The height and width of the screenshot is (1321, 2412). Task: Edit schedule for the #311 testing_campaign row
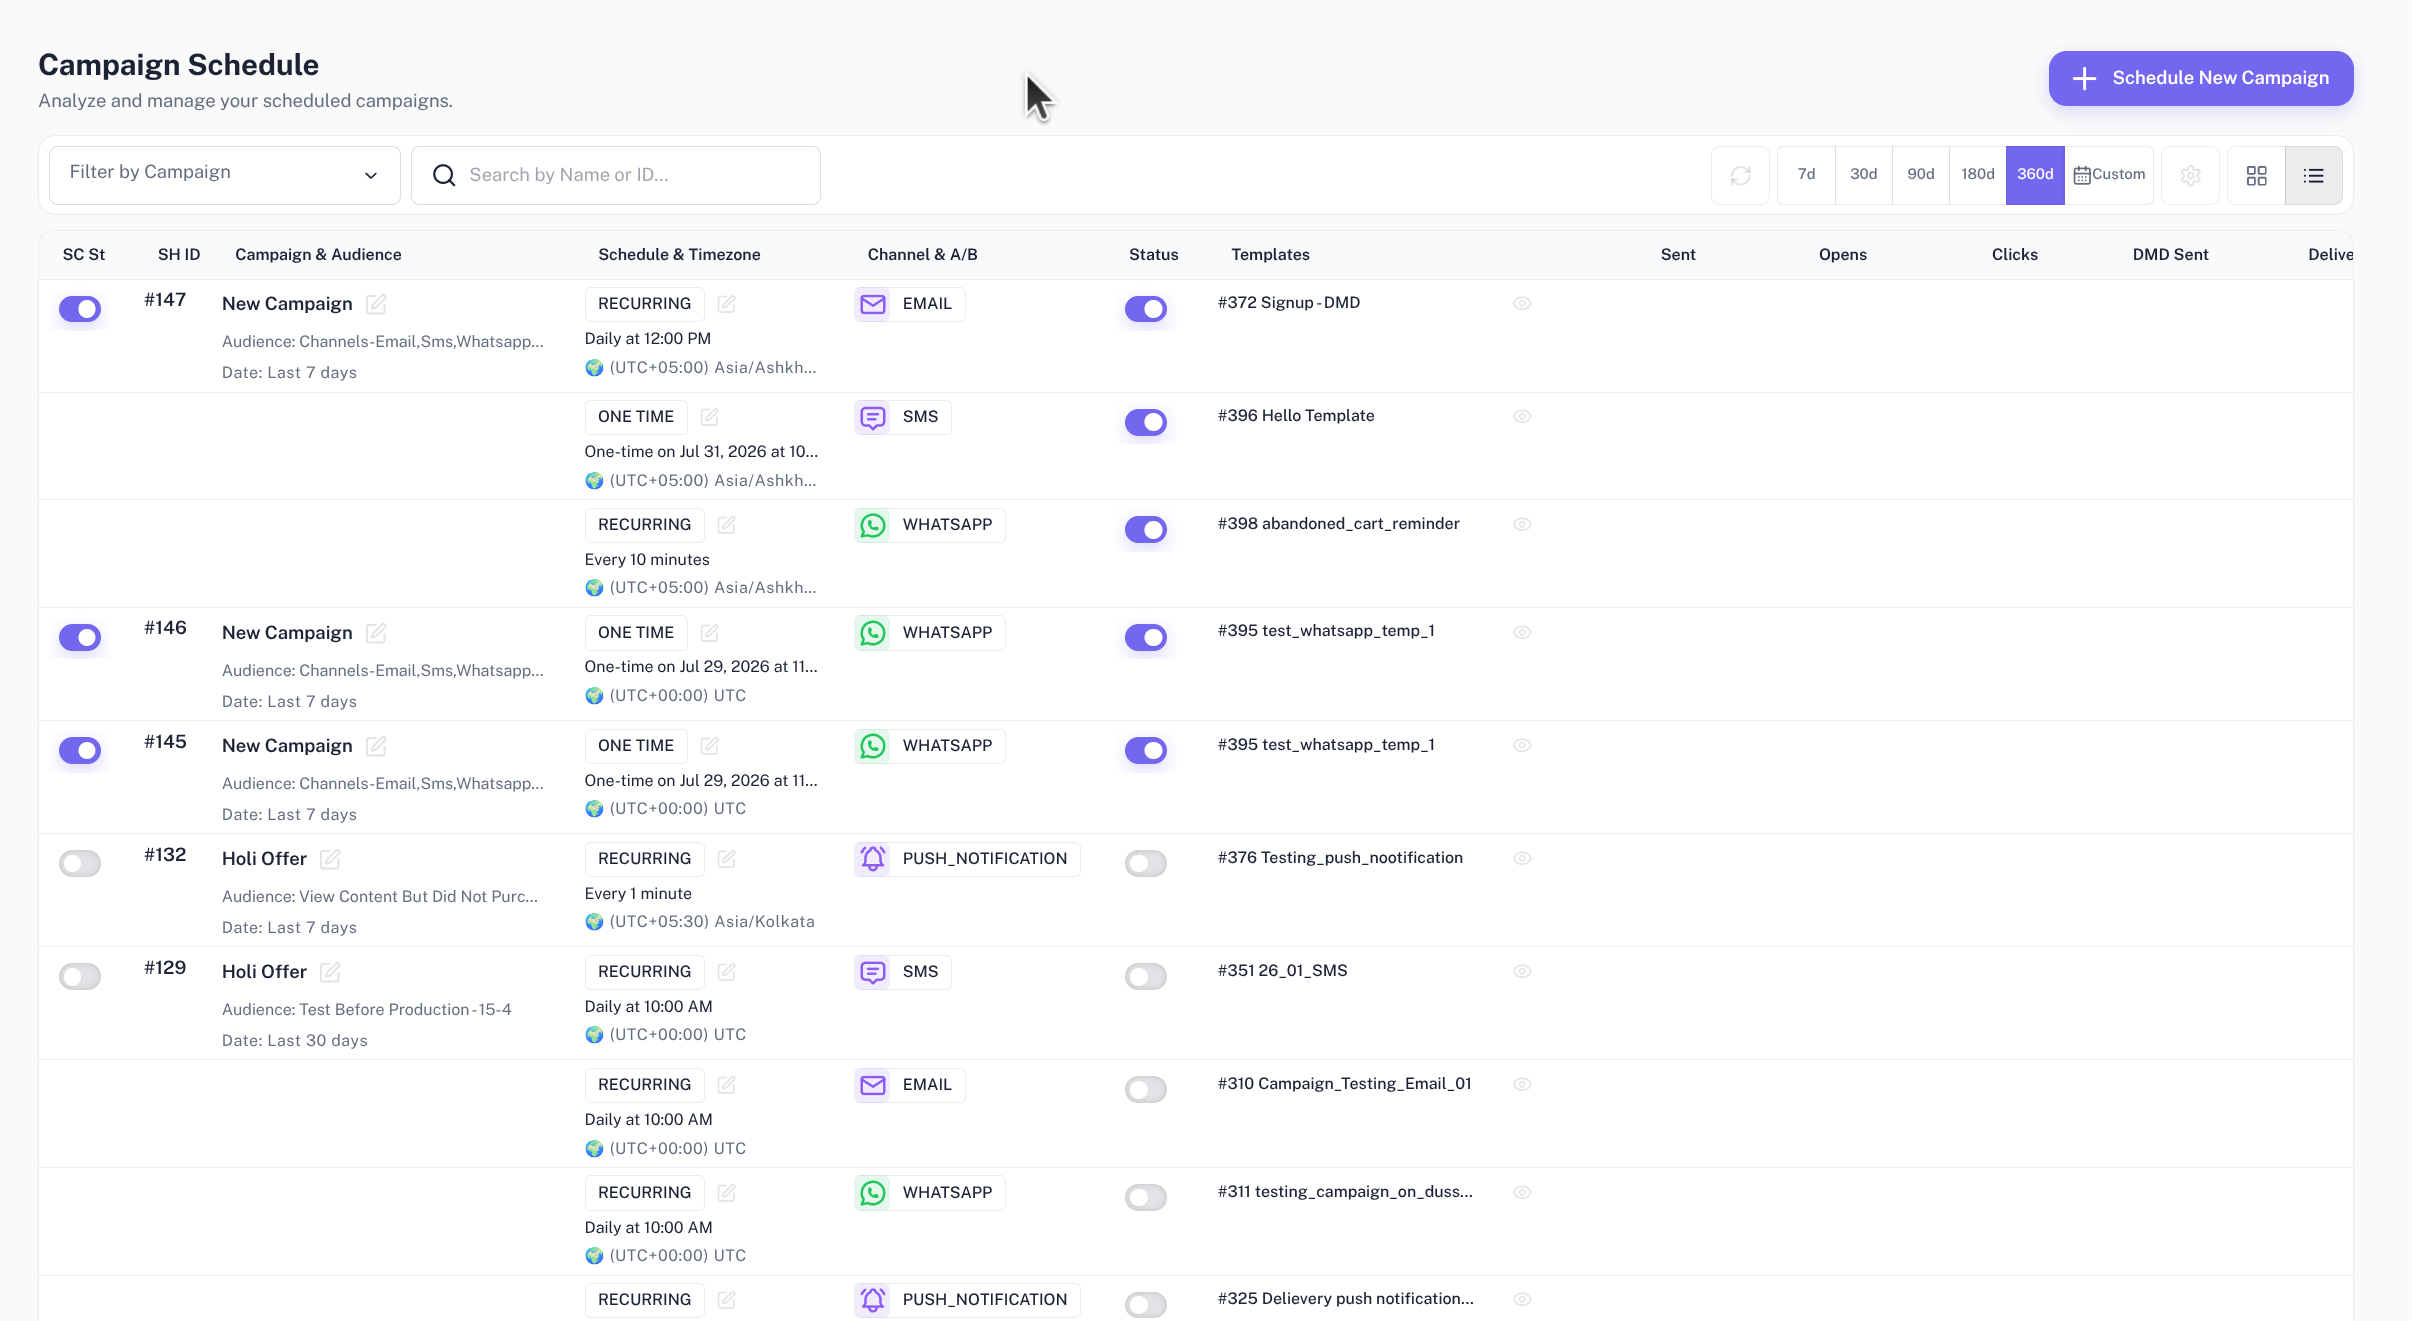tap(727, 1192)
